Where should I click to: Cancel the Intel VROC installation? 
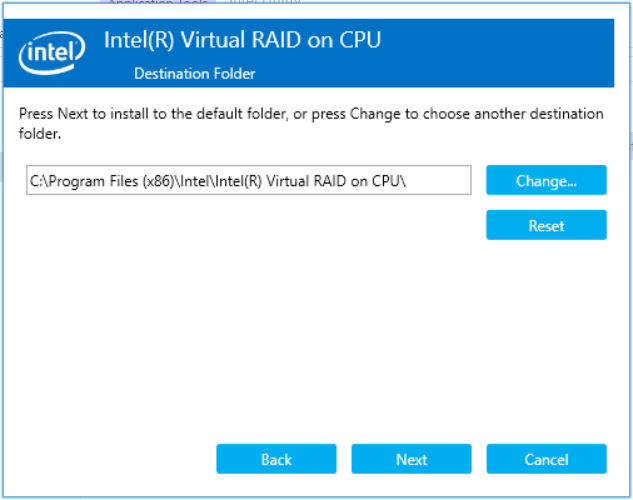(x=546, y=459)
